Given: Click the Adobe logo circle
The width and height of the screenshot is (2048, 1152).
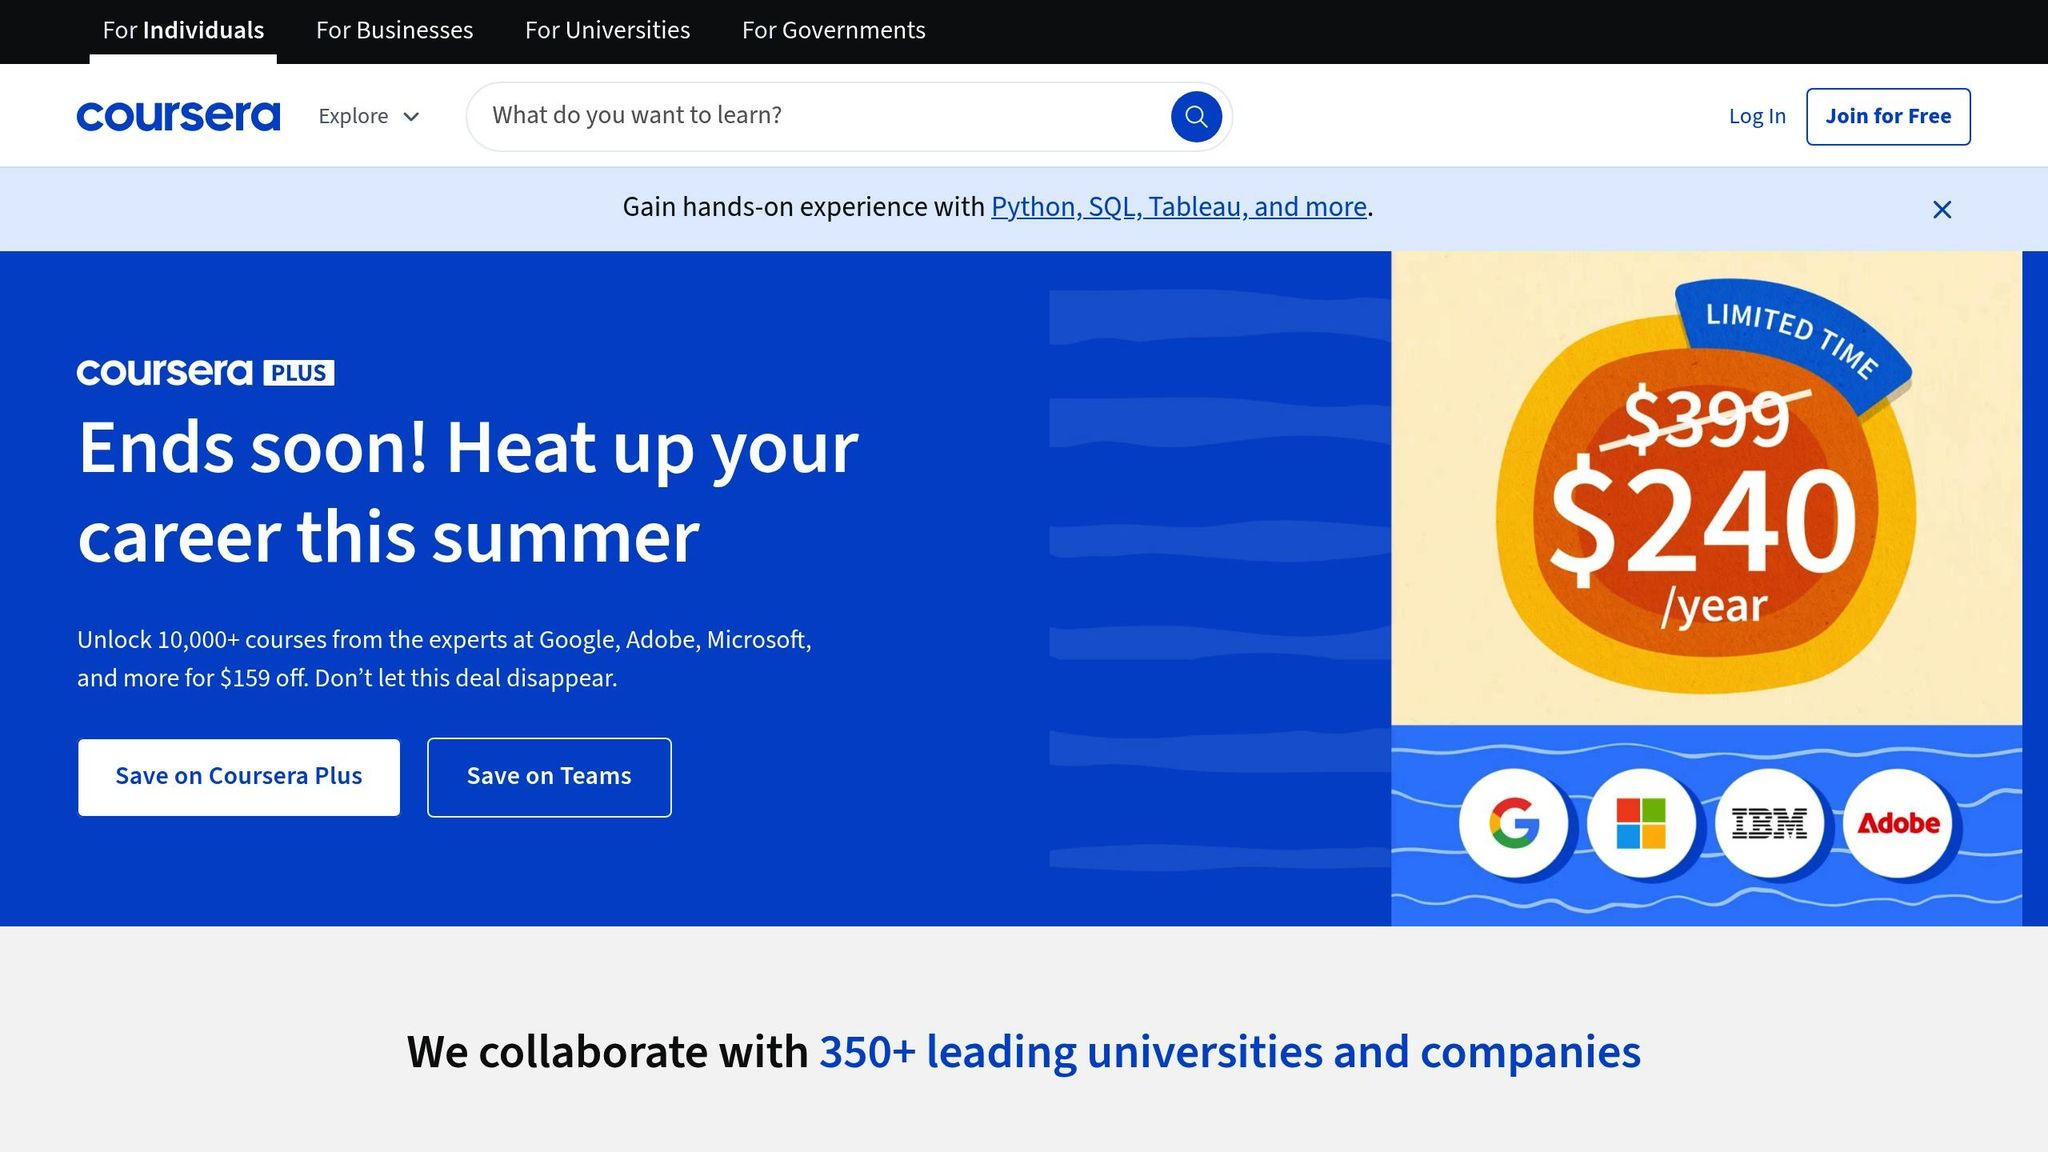Looking at the screenshot, I should click(x=1897, y=823).
